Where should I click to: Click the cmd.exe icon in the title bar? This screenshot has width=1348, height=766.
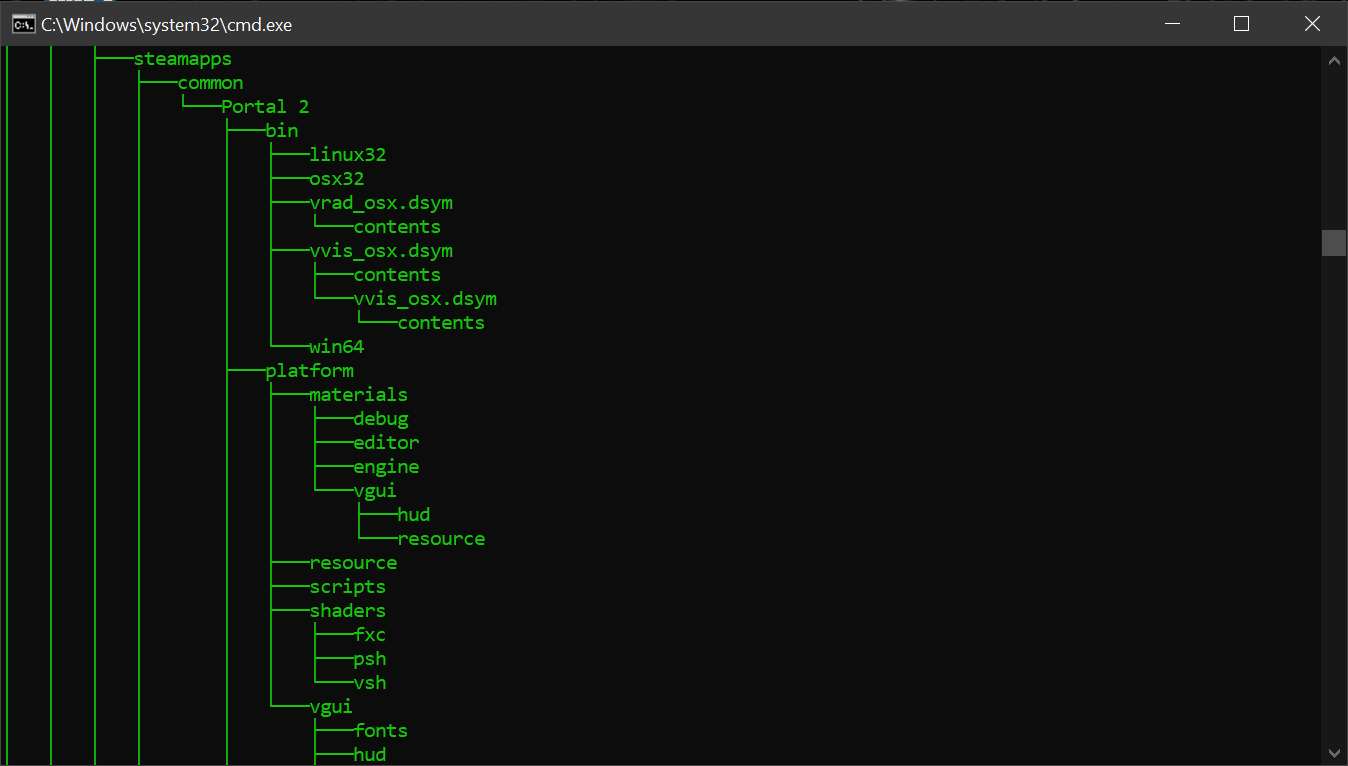click(x=22, y=23)
